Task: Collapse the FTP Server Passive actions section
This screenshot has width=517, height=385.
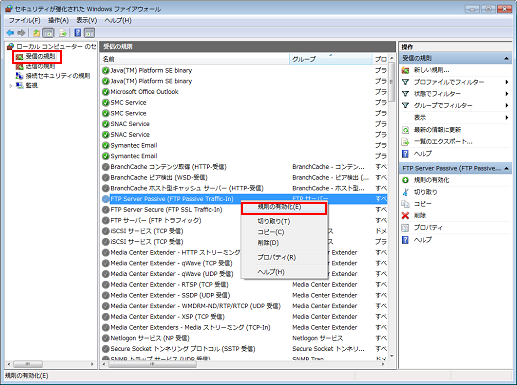Action: [x=506, y=168]
